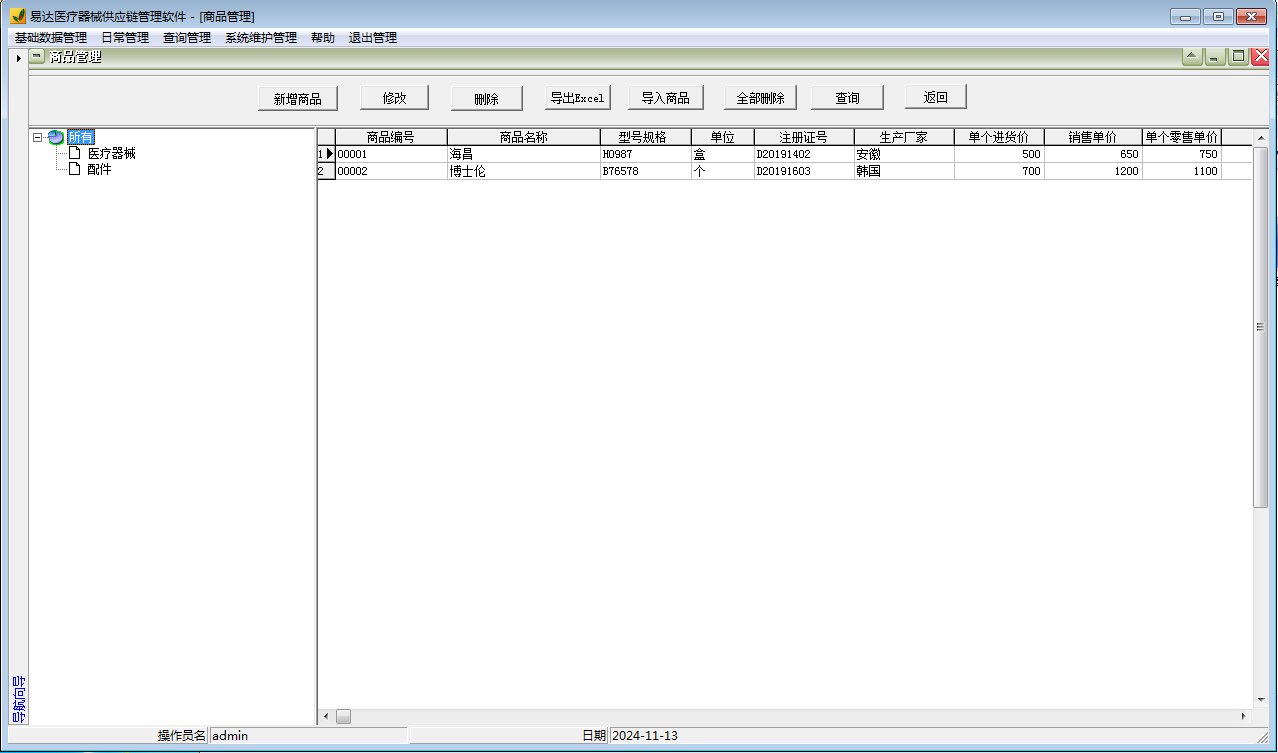Image resolution: width=1278 pixels, height=753 pixels.
Task: Click the grid's vertical scroll down arrow
Action: tap(1260, 699)
